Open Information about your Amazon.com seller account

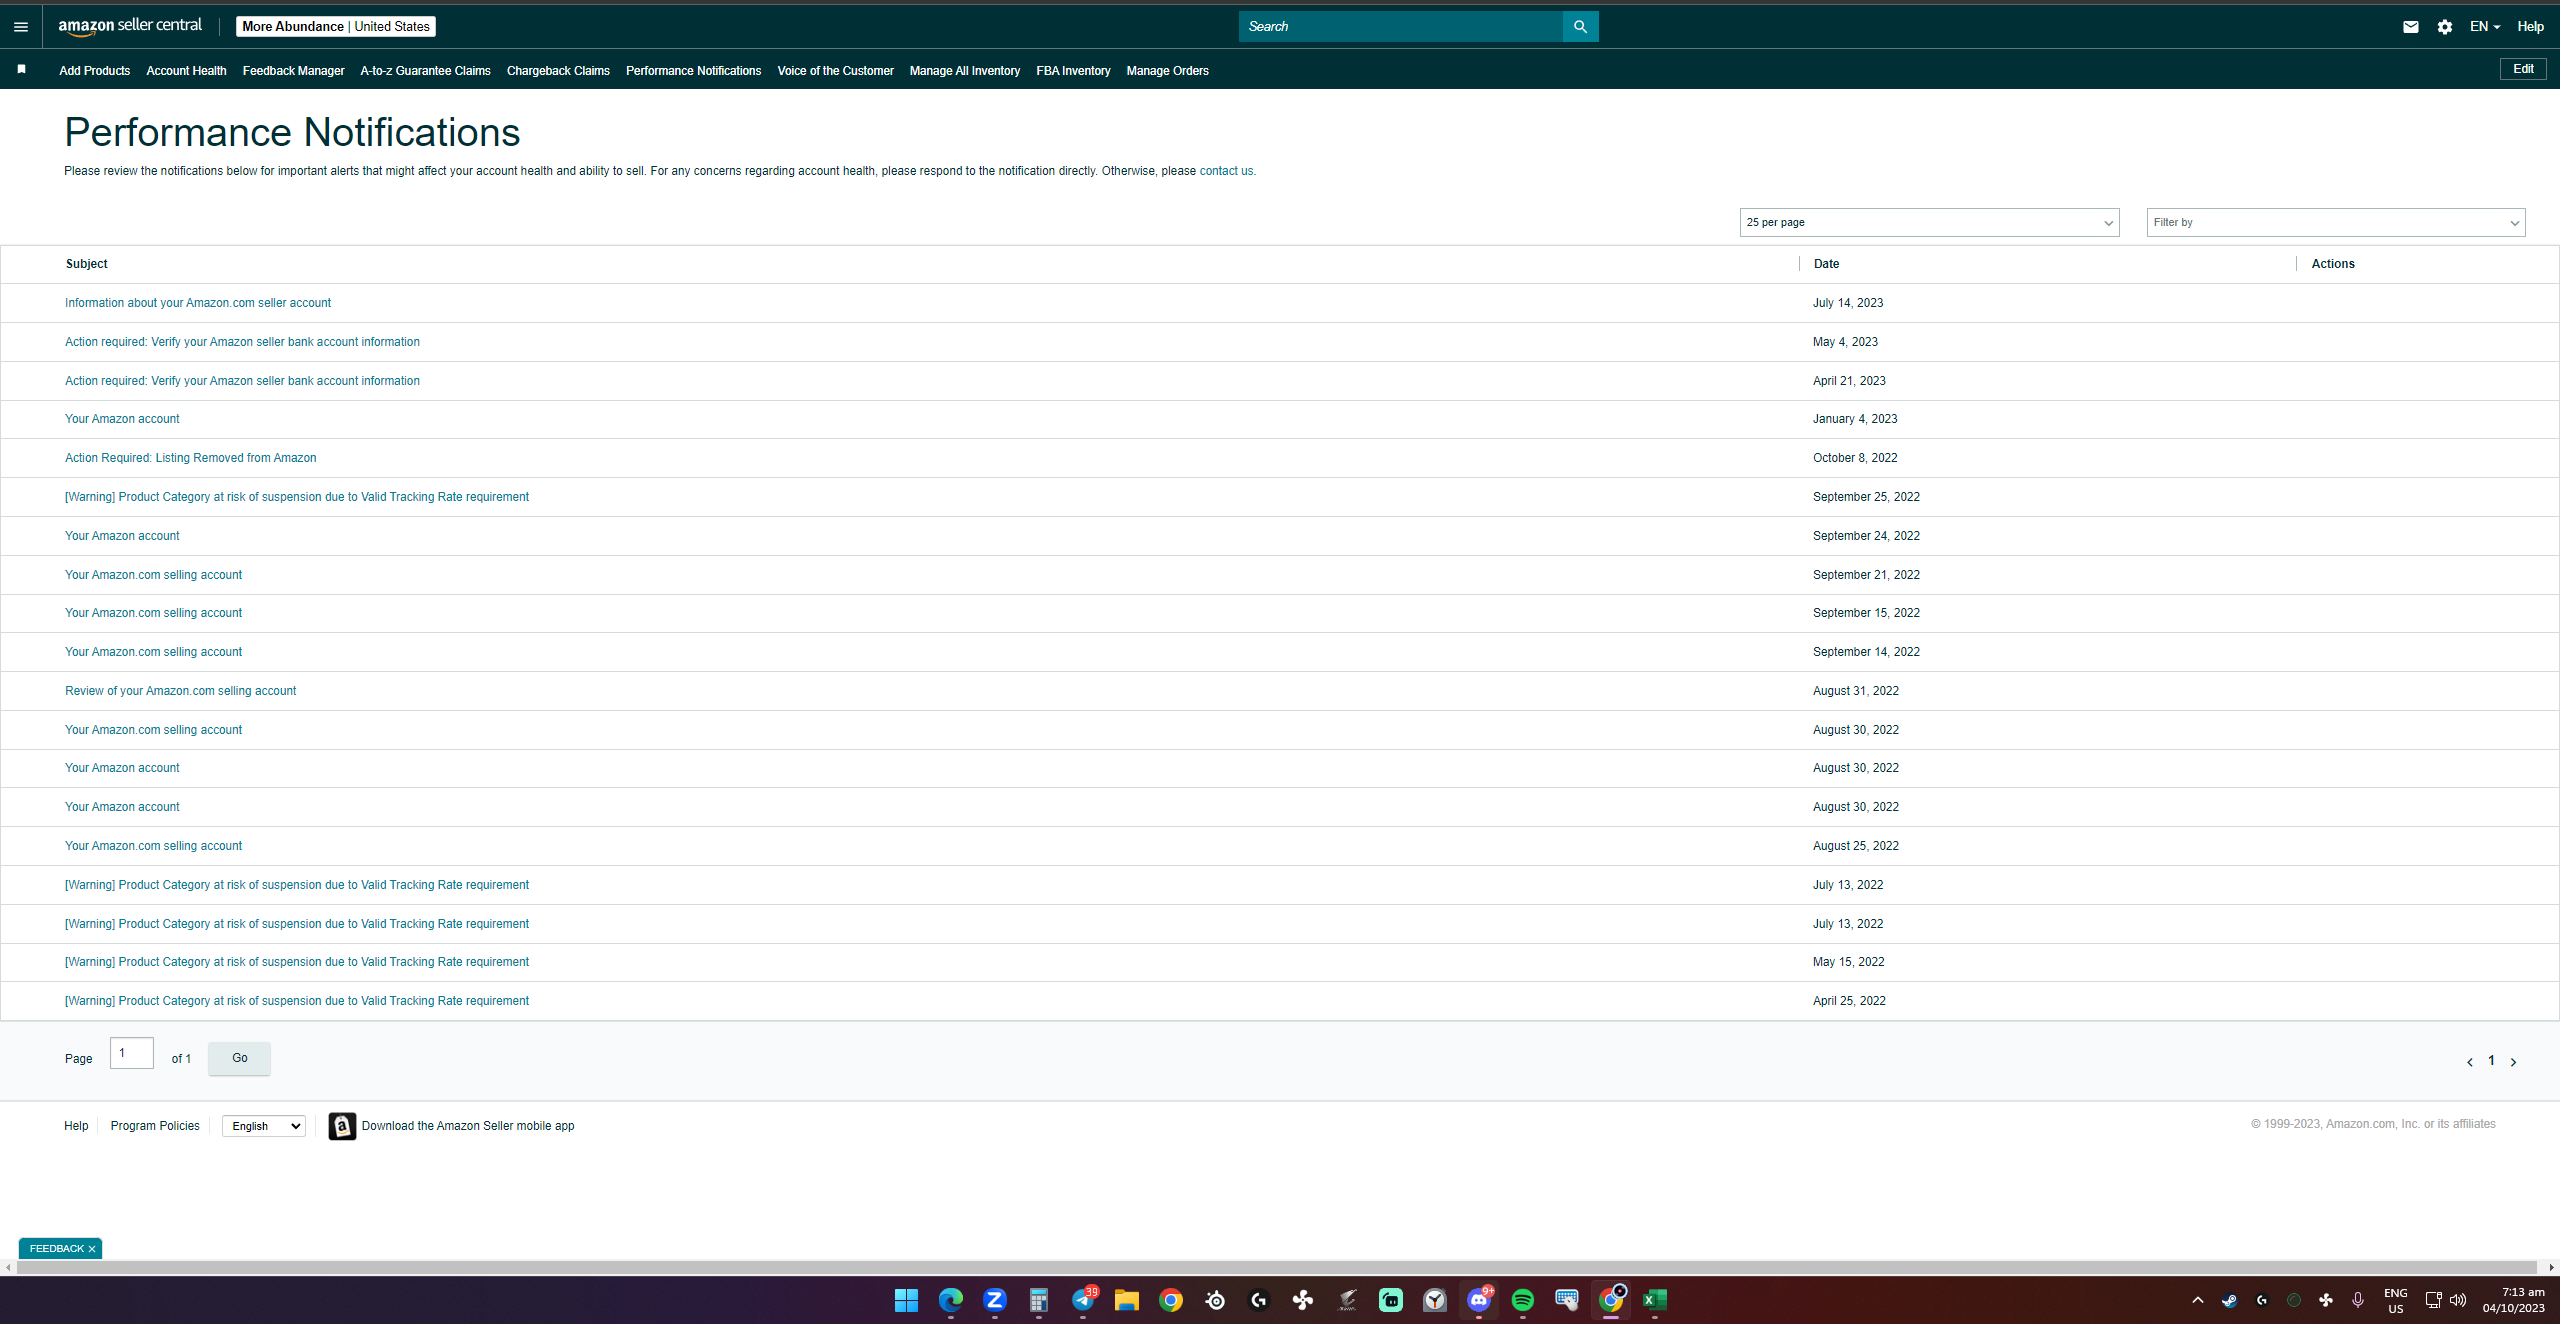point(198,303)
